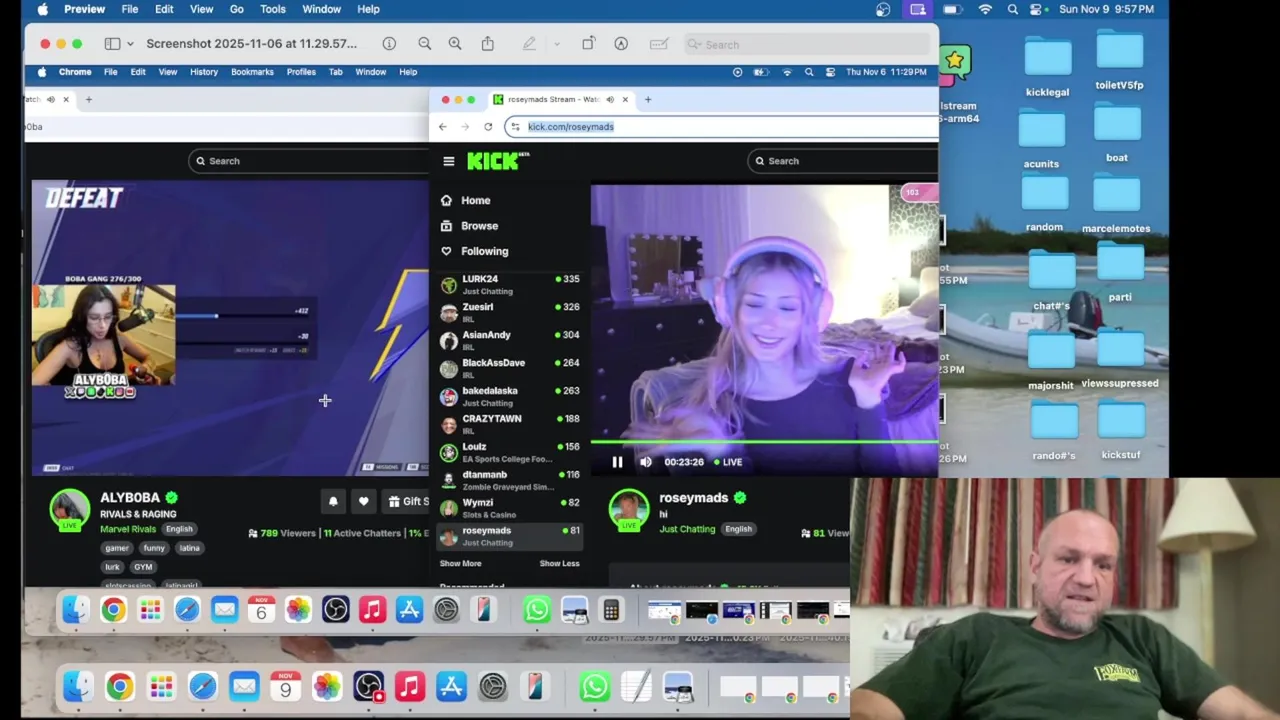Screen dimensions: 1280x720
Task: Open the Help menu in the top bar
Action: tap(368, 9)
